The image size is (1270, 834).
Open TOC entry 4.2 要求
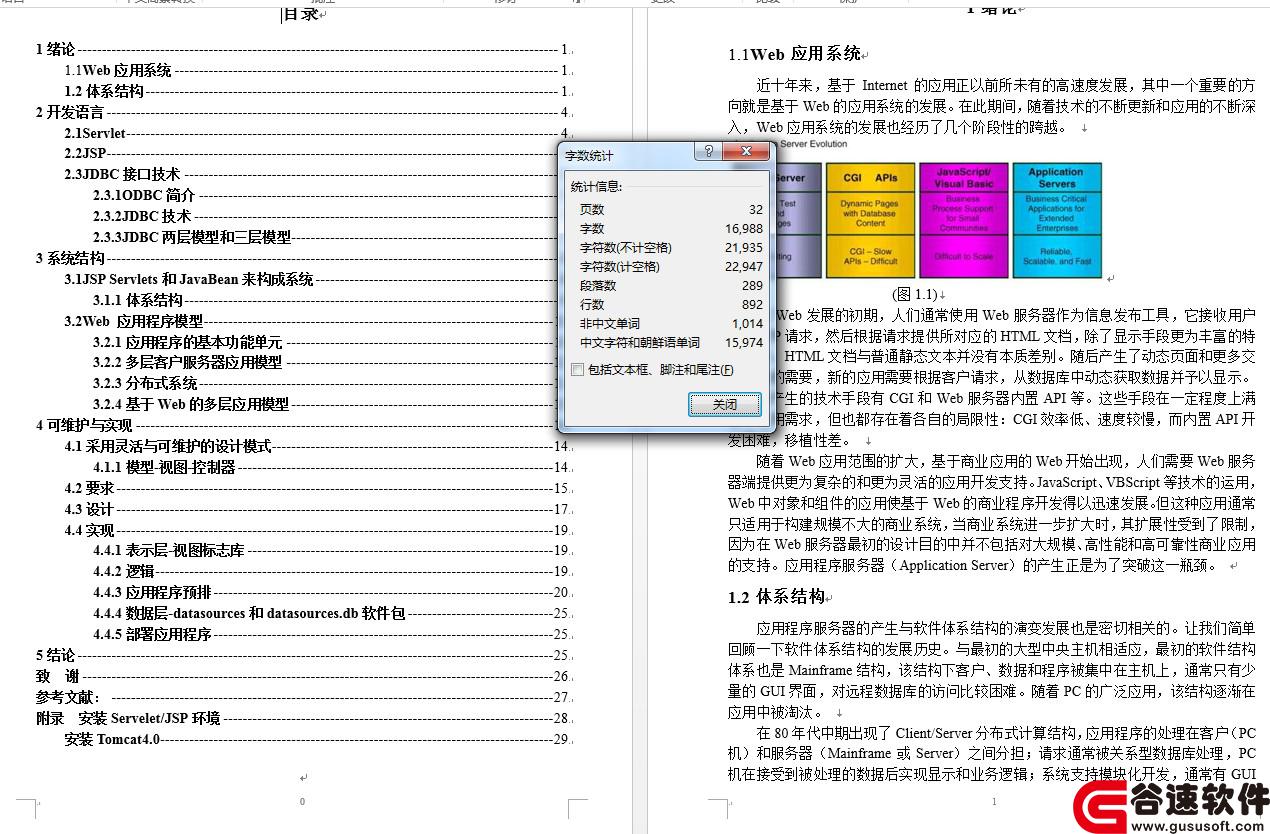pyautogui.click(x=317, y=488)
